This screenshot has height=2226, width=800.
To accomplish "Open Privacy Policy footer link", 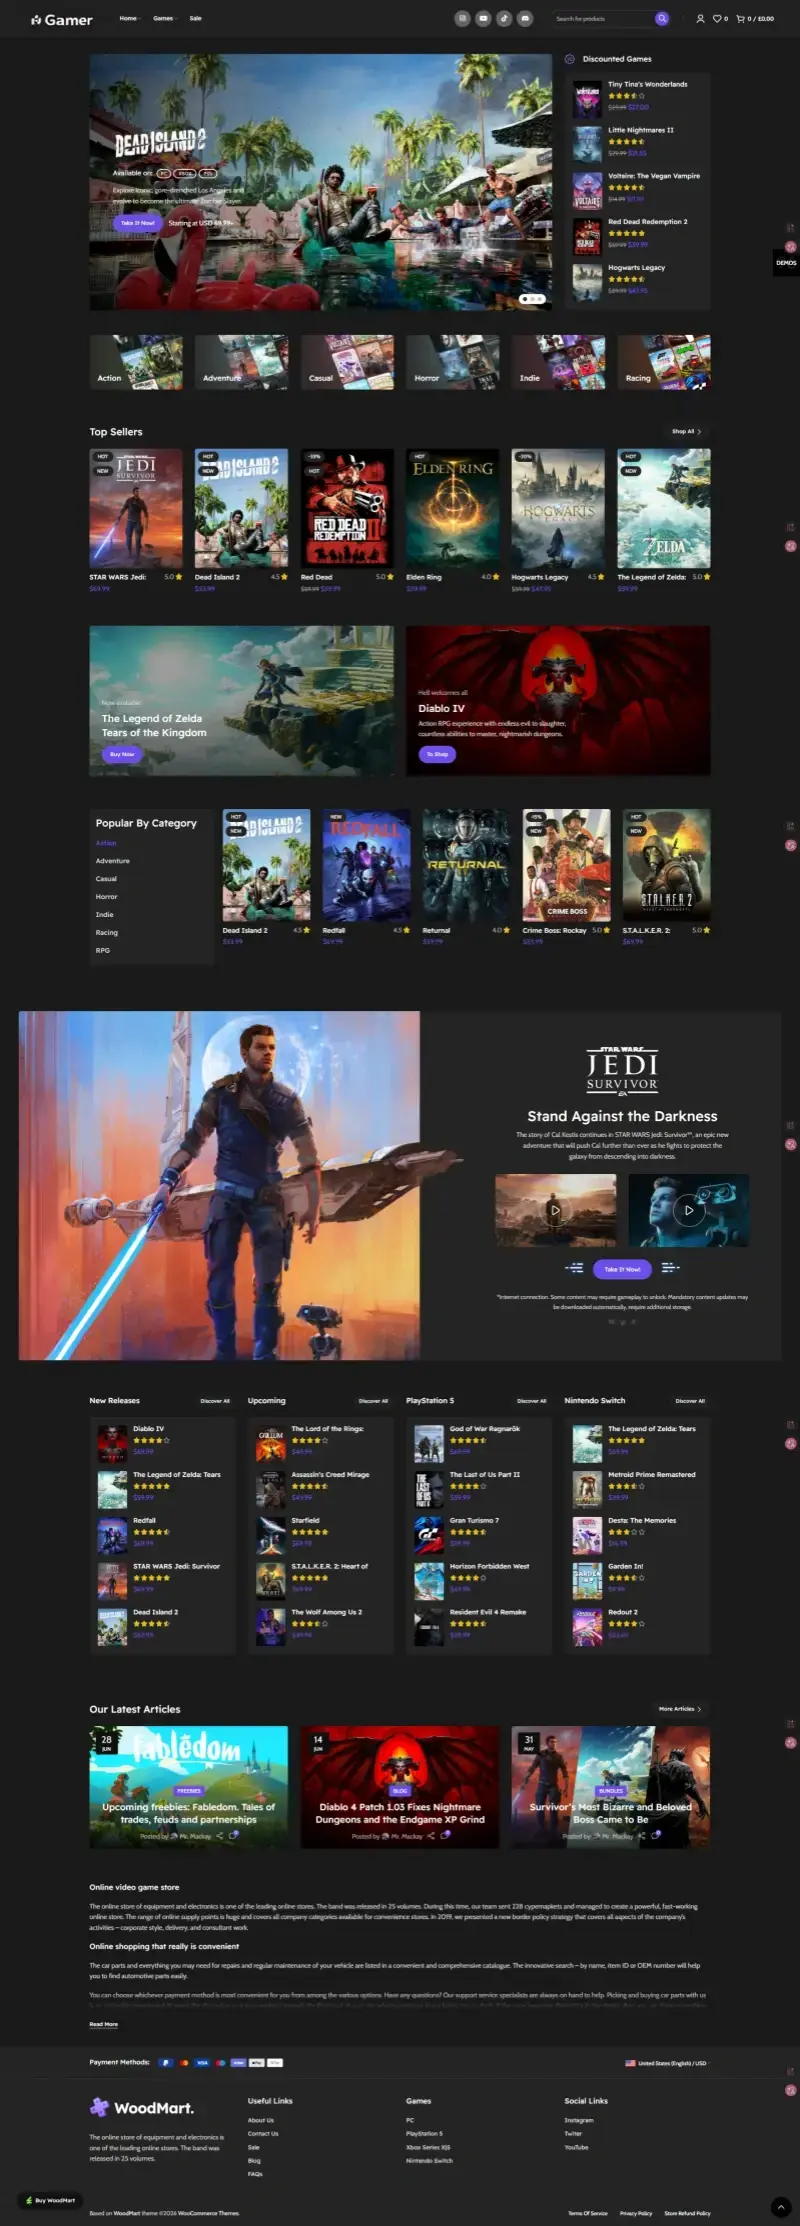I will (636, 2213).
